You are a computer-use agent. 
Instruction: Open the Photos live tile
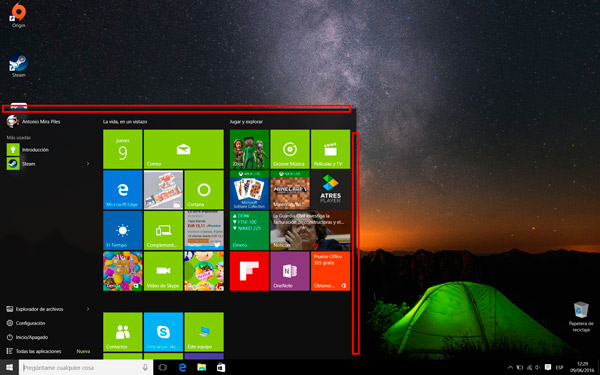(163, 189)
